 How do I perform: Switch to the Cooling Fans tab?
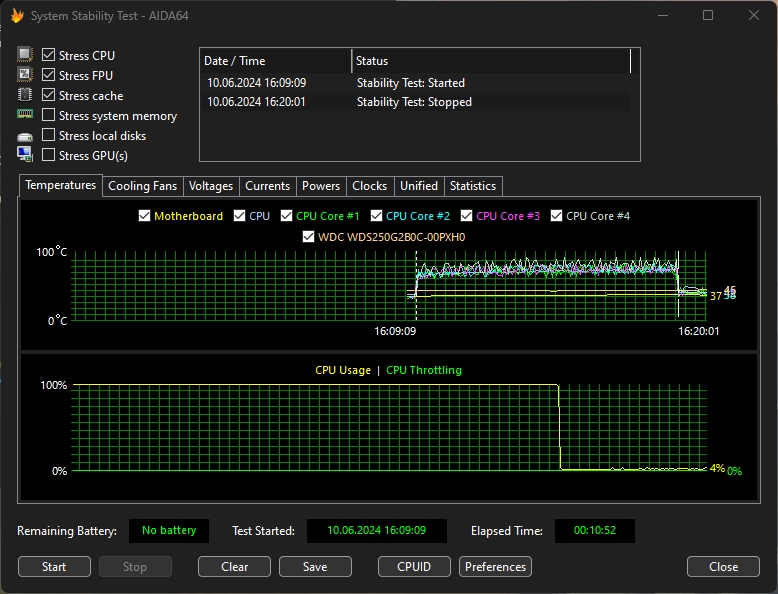pyautogui.click(x=142, y=186)
